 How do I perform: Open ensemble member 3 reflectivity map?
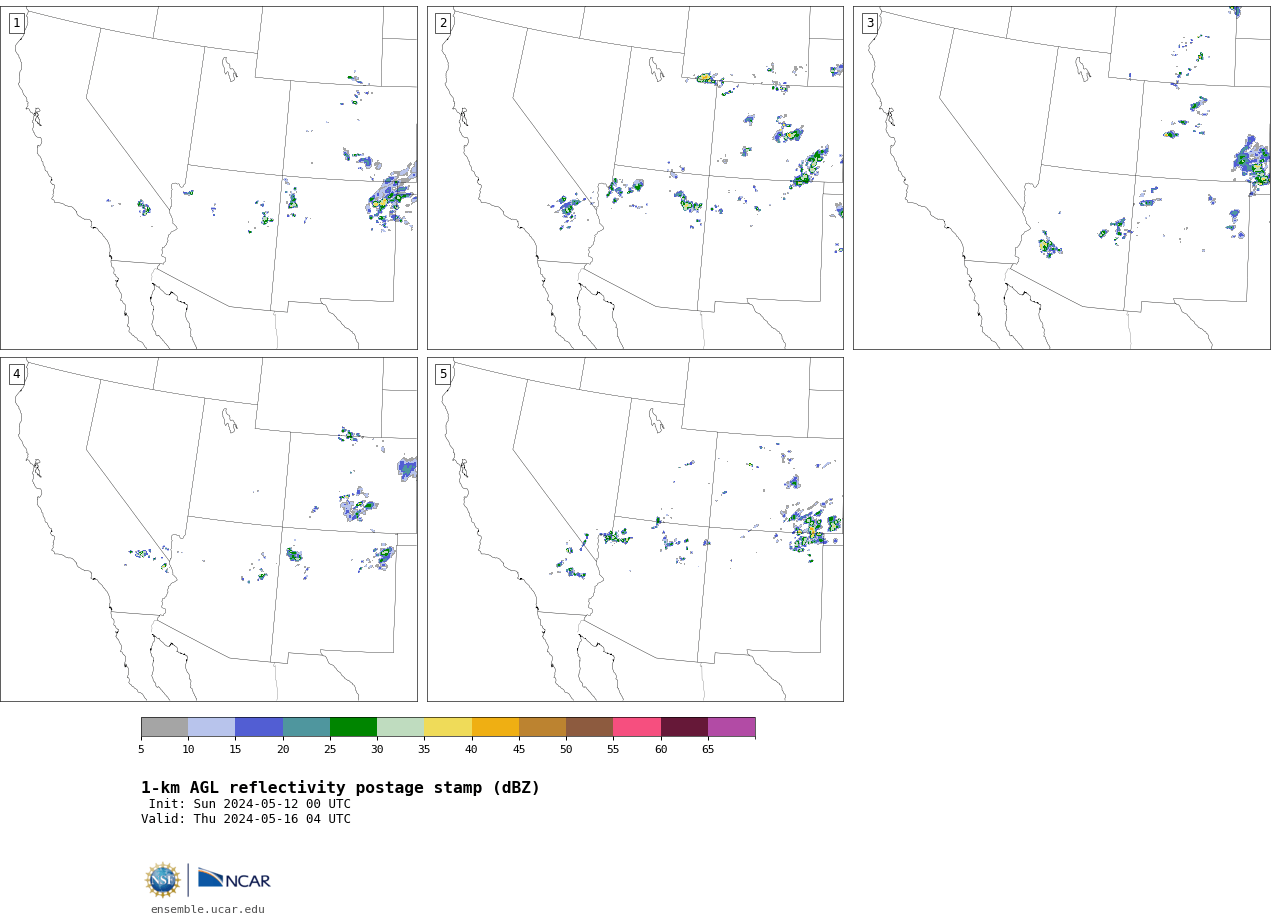click(x=1061, y=178)
